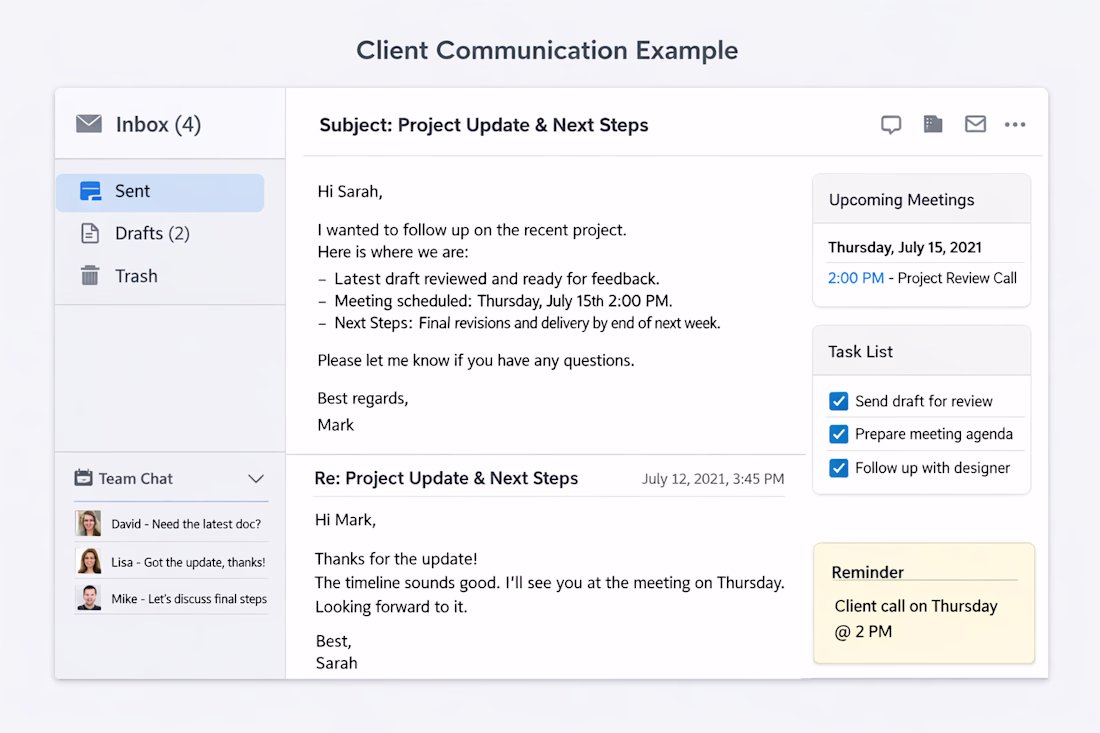Click Prepare meeting agenda label
Screen dimensions: 1100x733
click(934, 434)
